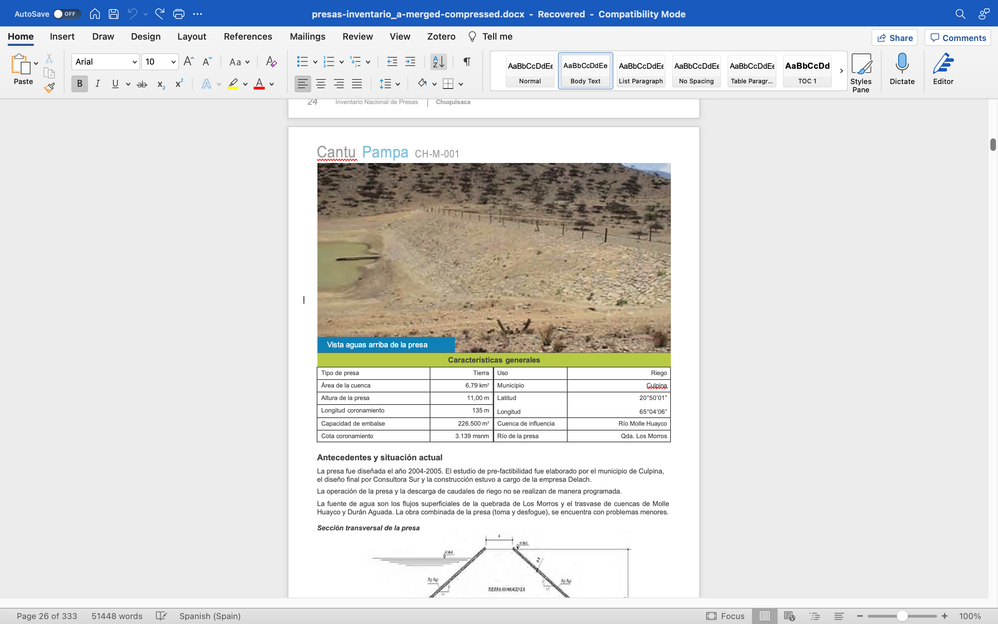The width and height of the screenshot is (998, 624).
Task: Click Tell me search box
Action: coord(490,36)
